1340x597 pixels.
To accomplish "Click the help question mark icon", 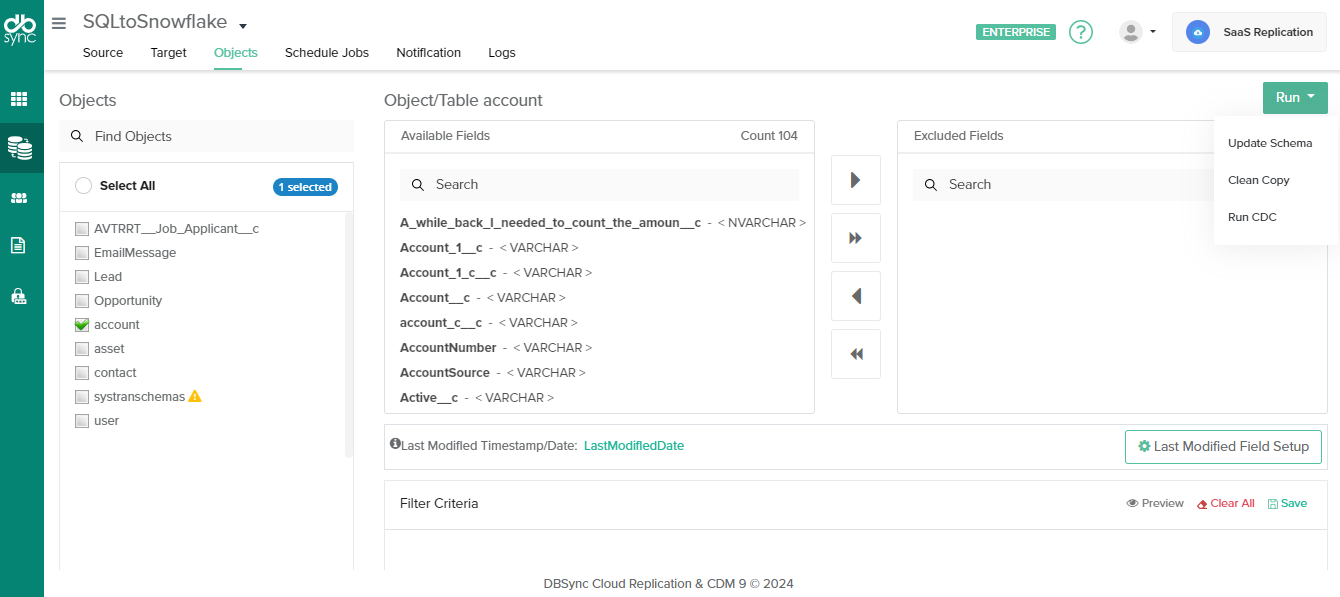I will tap(1081, 32).
